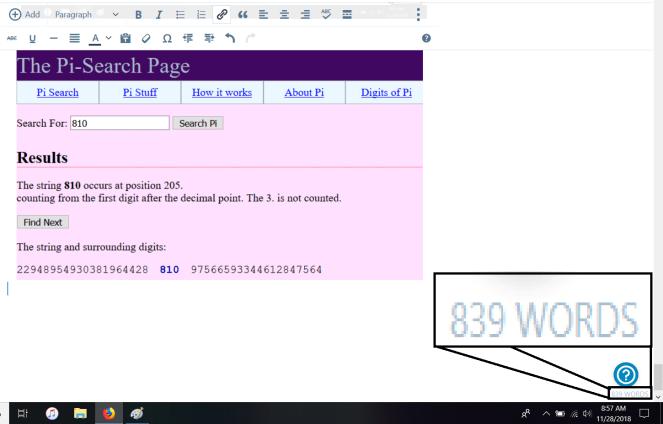Align text right

point(305,15)
